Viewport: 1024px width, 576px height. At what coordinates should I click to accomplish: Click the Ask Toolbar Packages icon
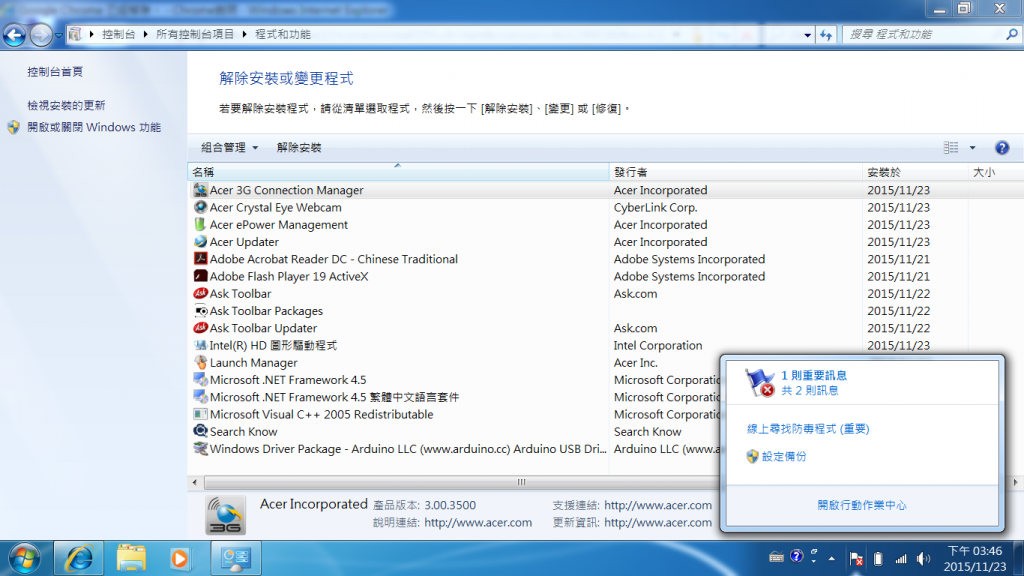point(200,311)
